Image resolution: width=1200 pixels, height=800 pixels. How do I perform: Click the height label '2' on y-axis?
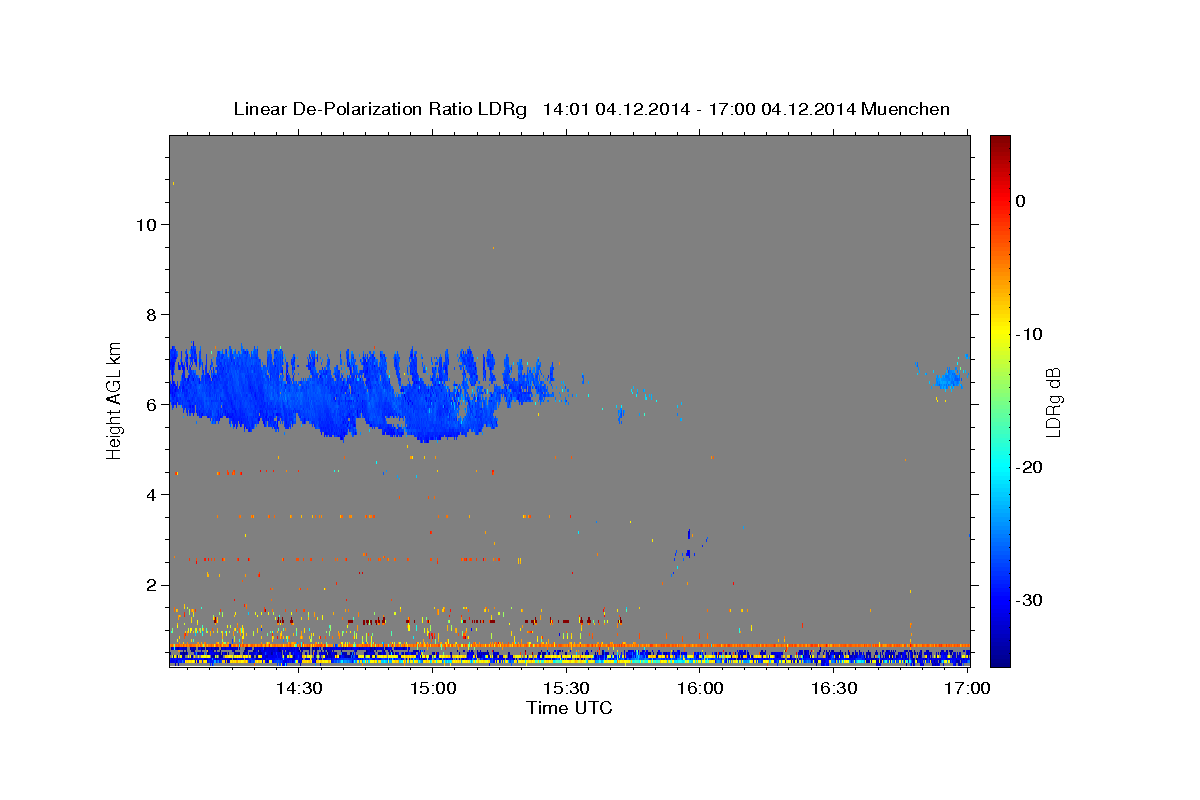click(x=149, y=584)
